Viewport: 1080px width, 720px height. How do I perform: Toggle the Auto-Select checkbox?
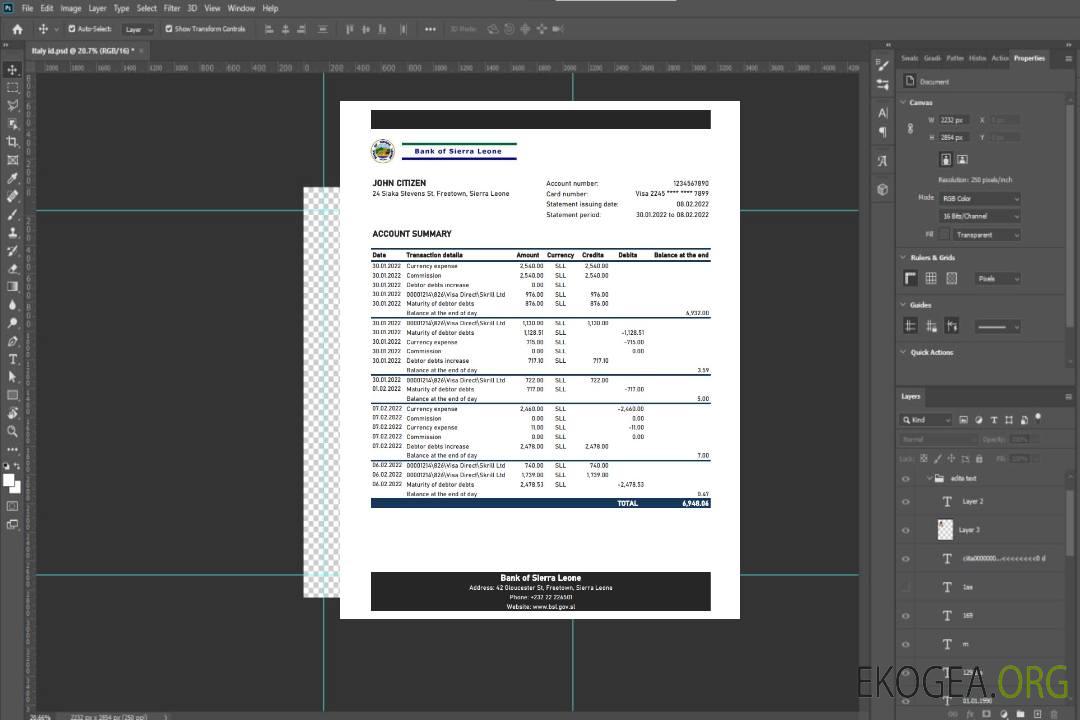[72, 29]
